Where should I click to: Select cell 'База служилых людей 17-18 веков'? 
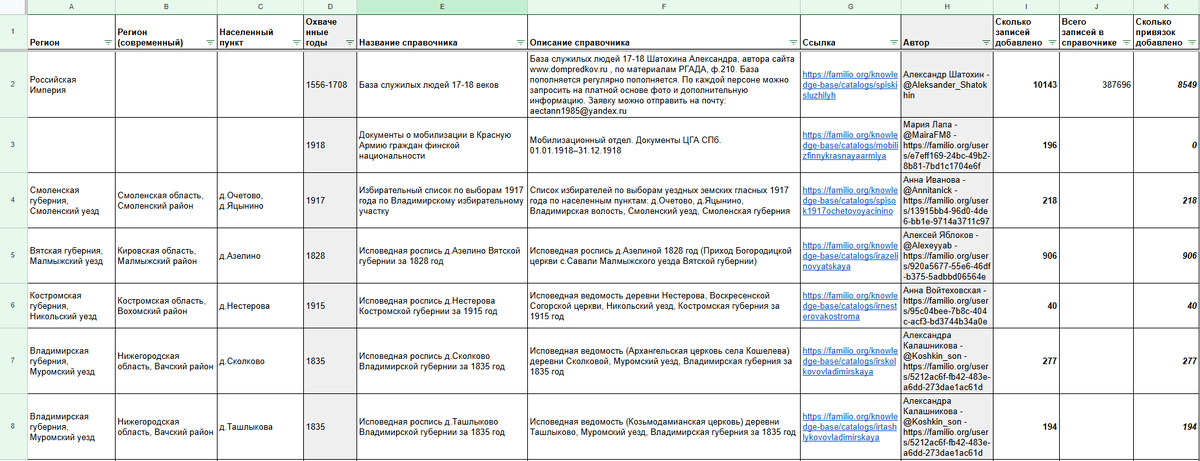coord(440,84)
